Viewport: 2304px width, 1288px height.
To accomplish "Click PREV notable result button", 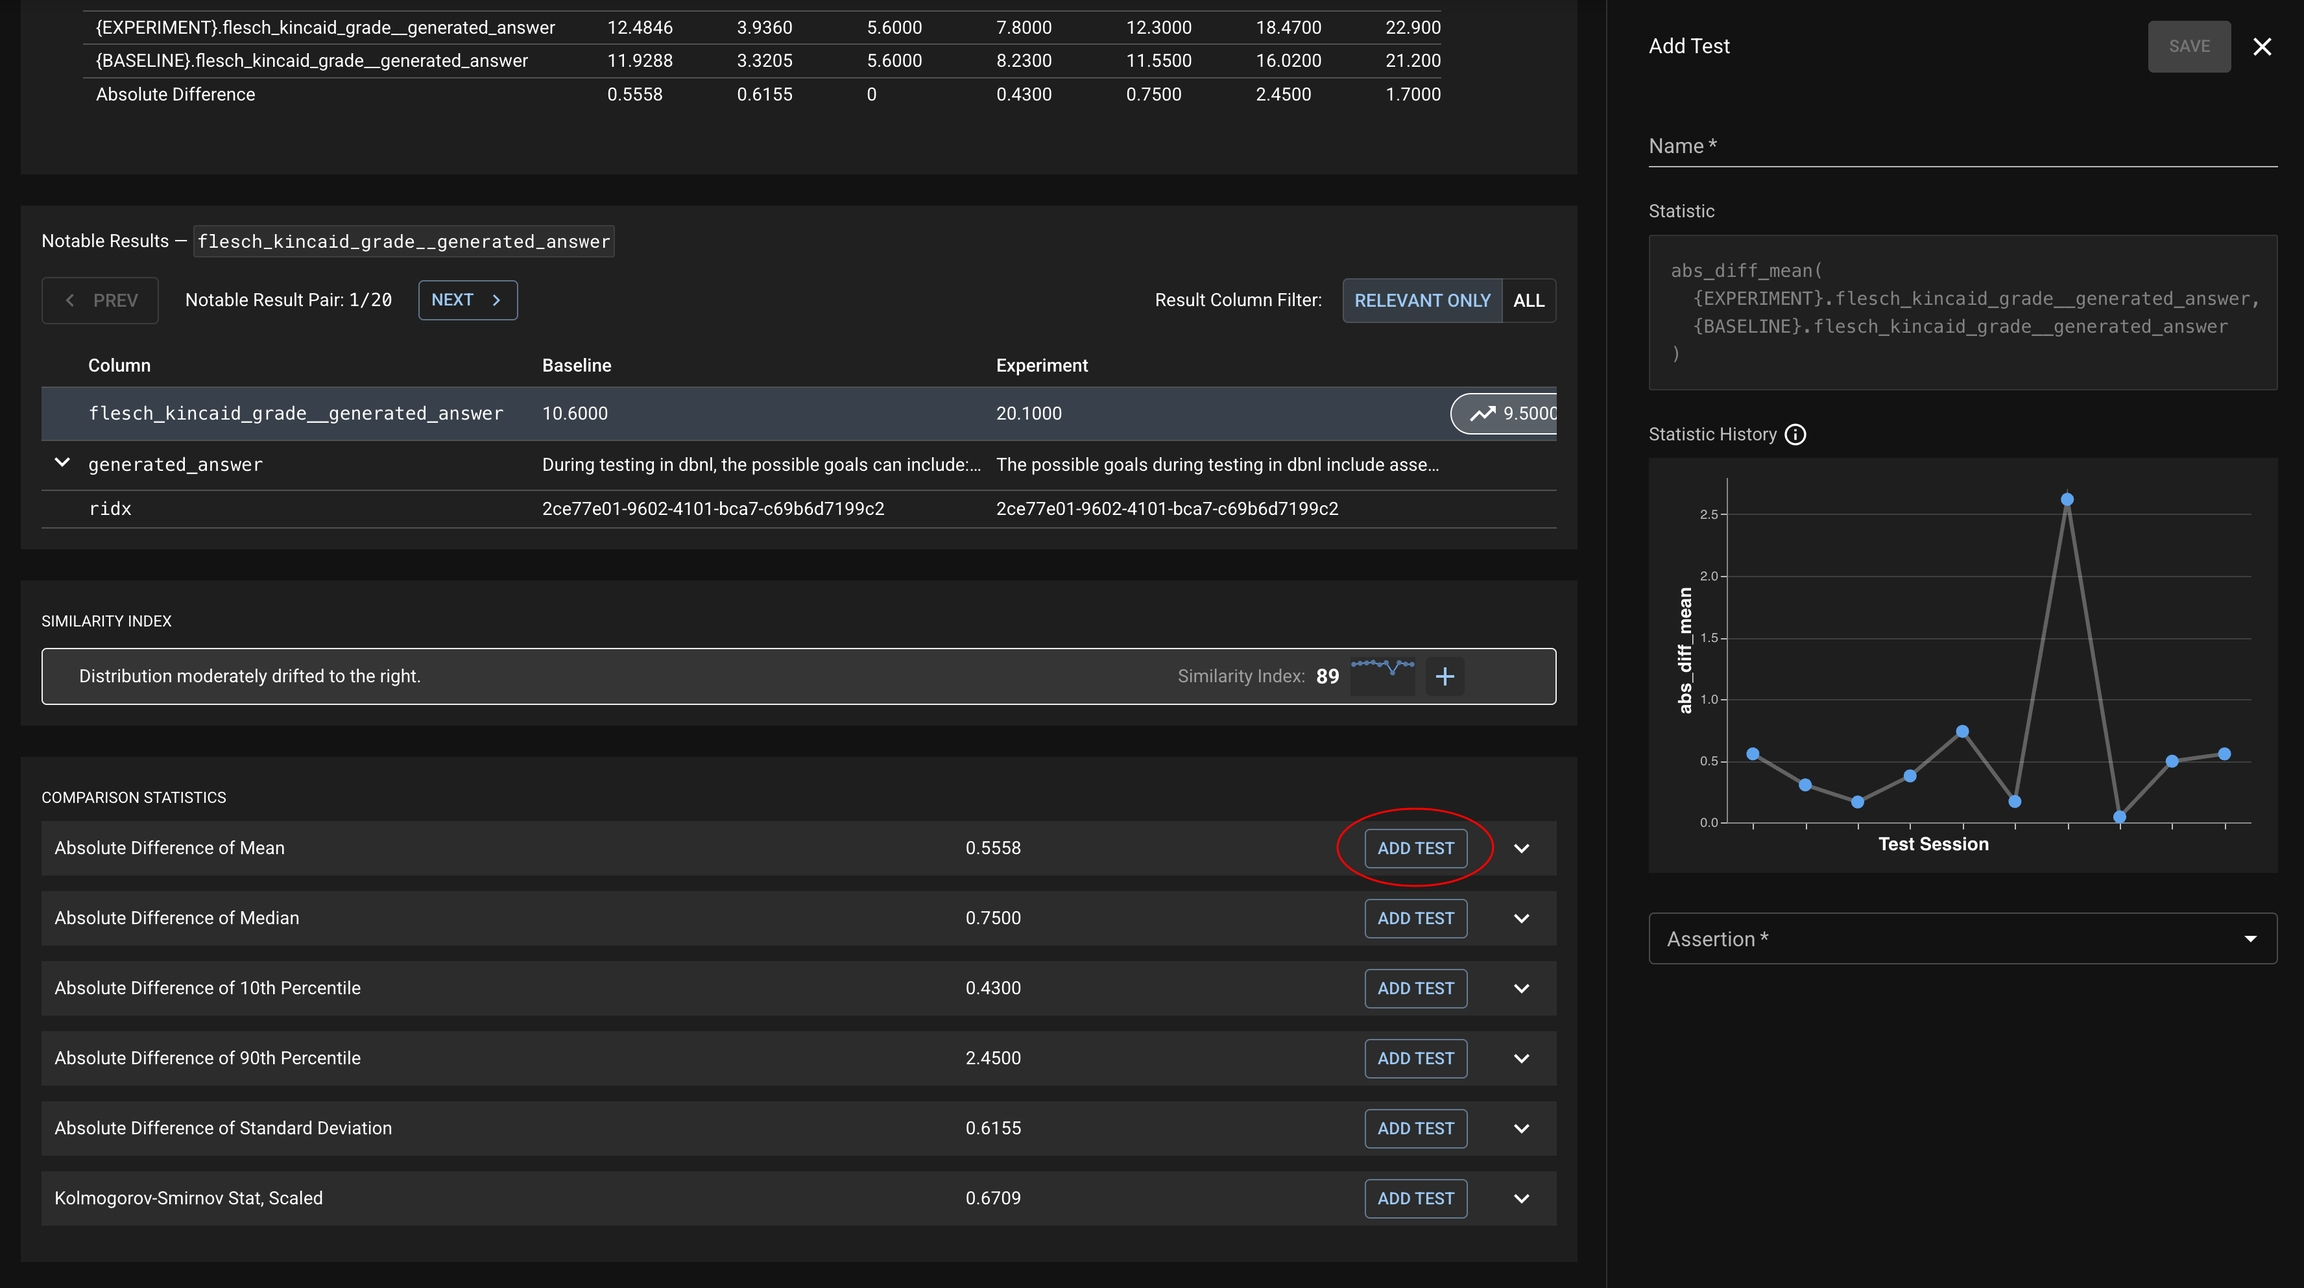I will pos(100,301).
